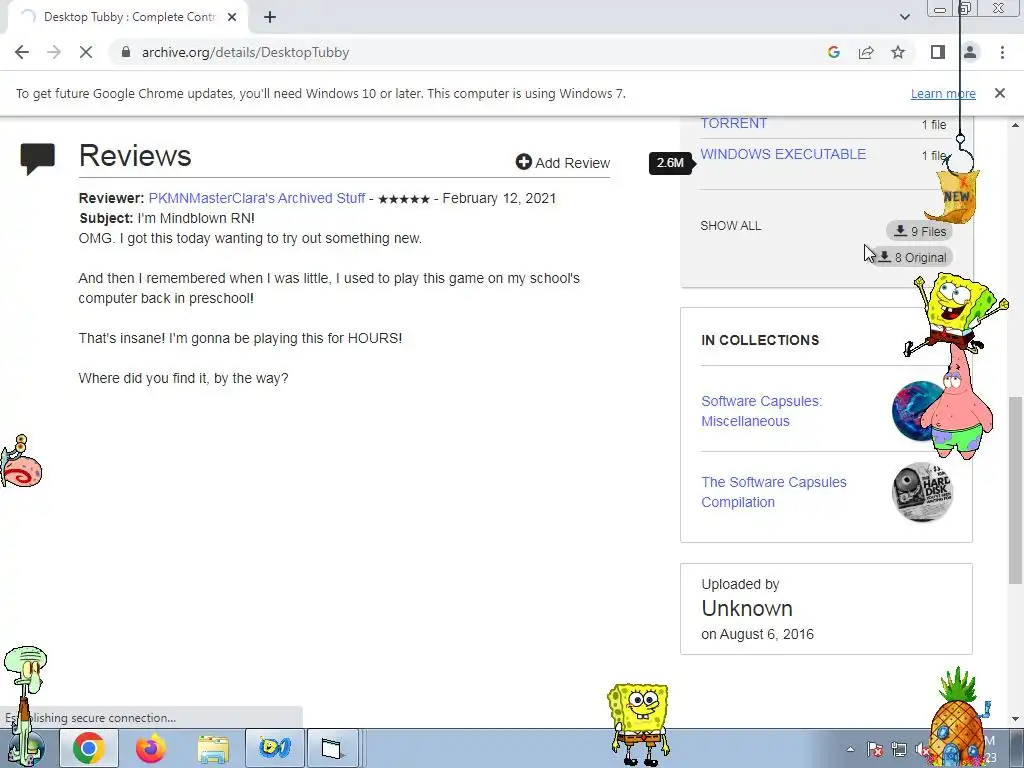Click the Reviews speech bubble icon

click(37, 159)
